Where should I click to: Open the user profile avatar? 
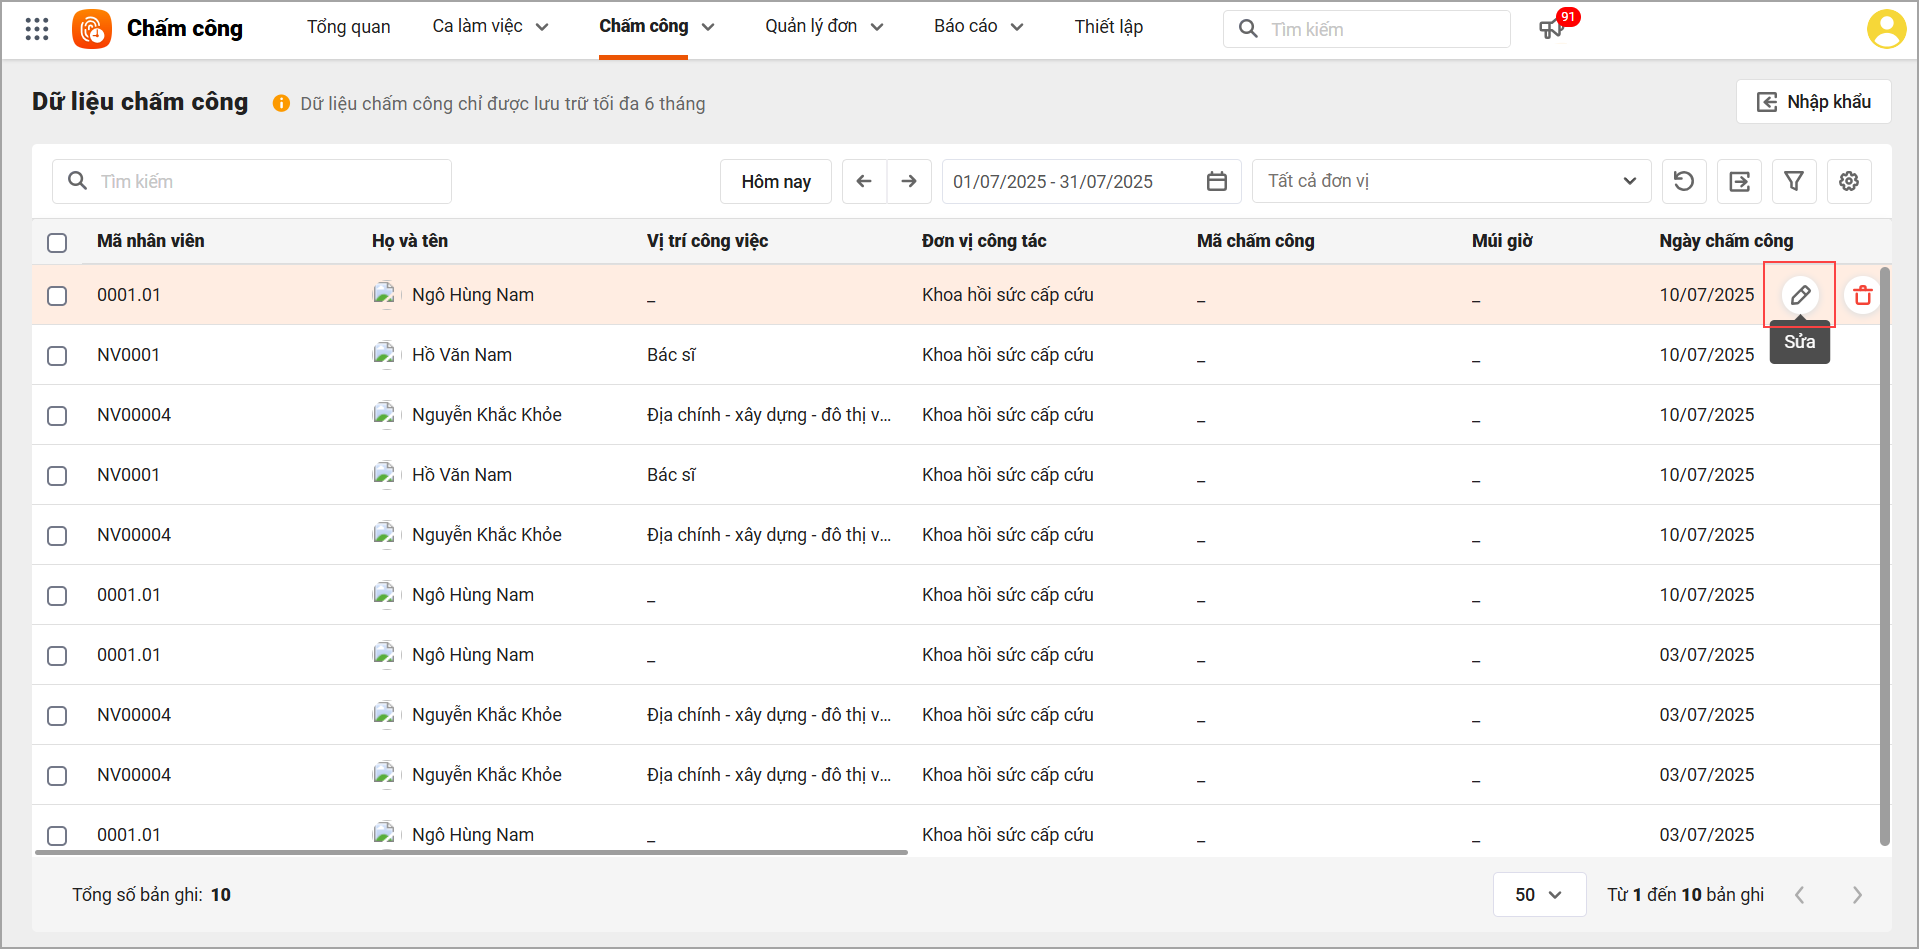coord(1885,29)
